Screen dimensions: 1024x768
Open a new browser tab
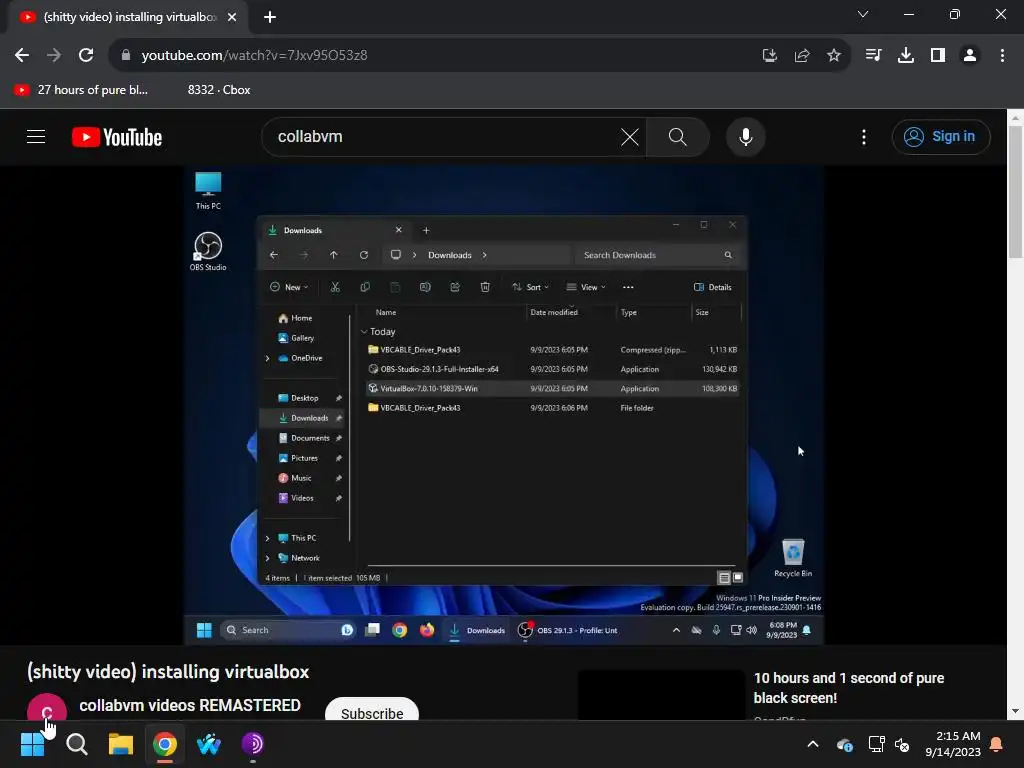pyautogui.click(x=270, y=17)
